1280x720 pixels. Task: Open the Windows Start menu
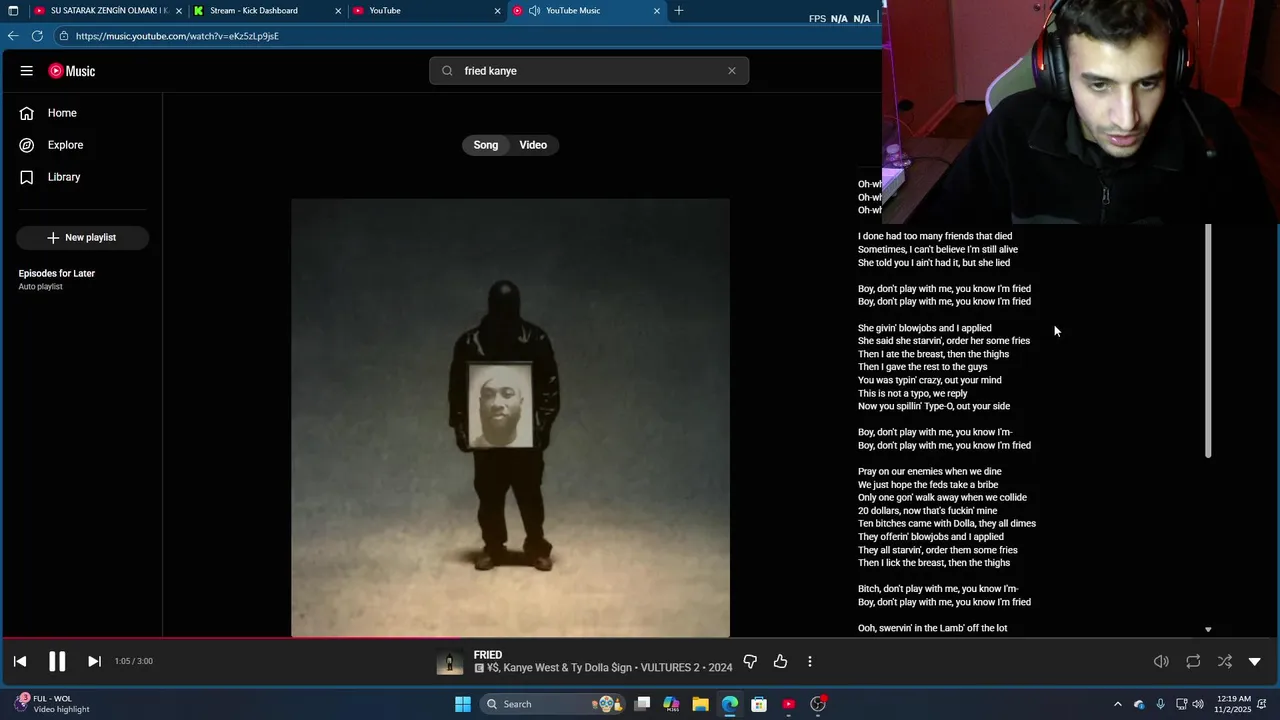pos(463,704)
